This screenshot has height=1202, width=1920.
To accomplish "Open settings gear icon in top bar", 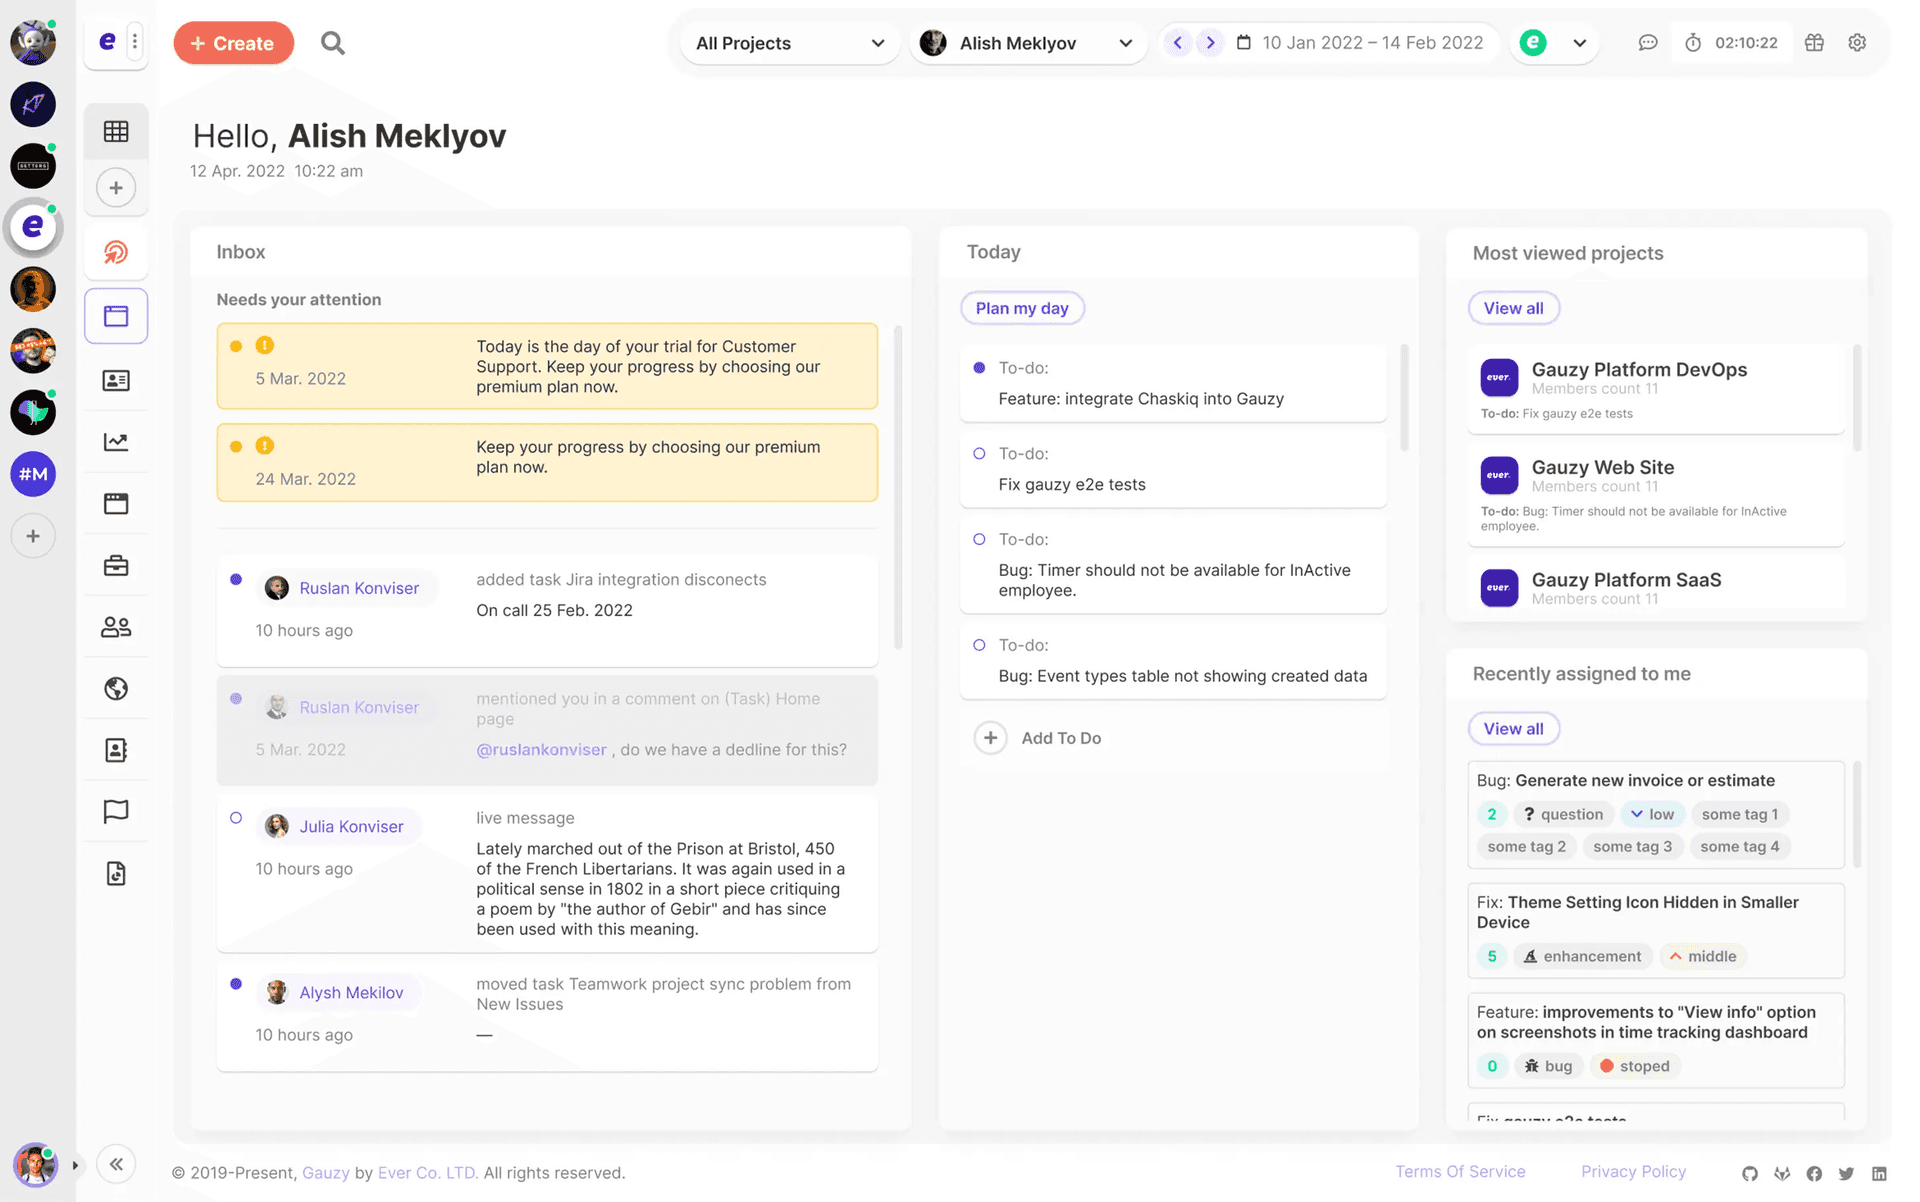I will (1857, 43).
